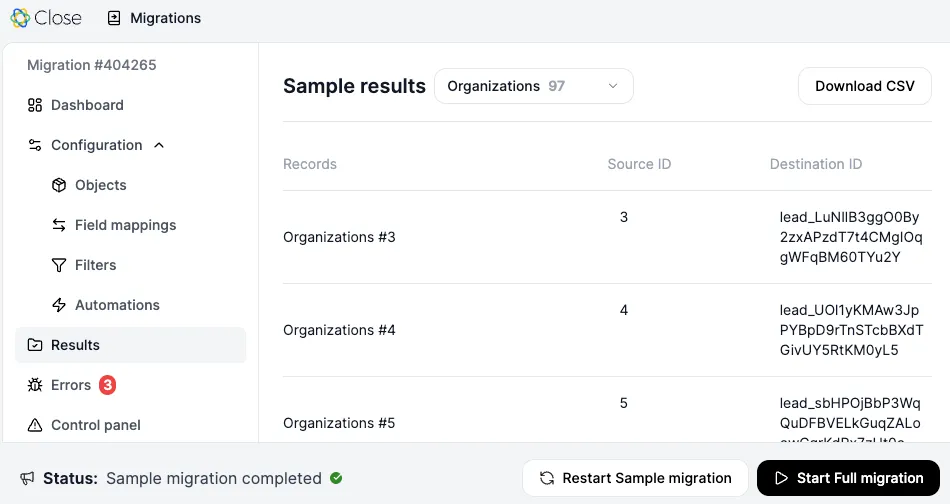The image size is (950, 504).
Task: Click the play icon in Start Full migration
Action: click(782, 479)
